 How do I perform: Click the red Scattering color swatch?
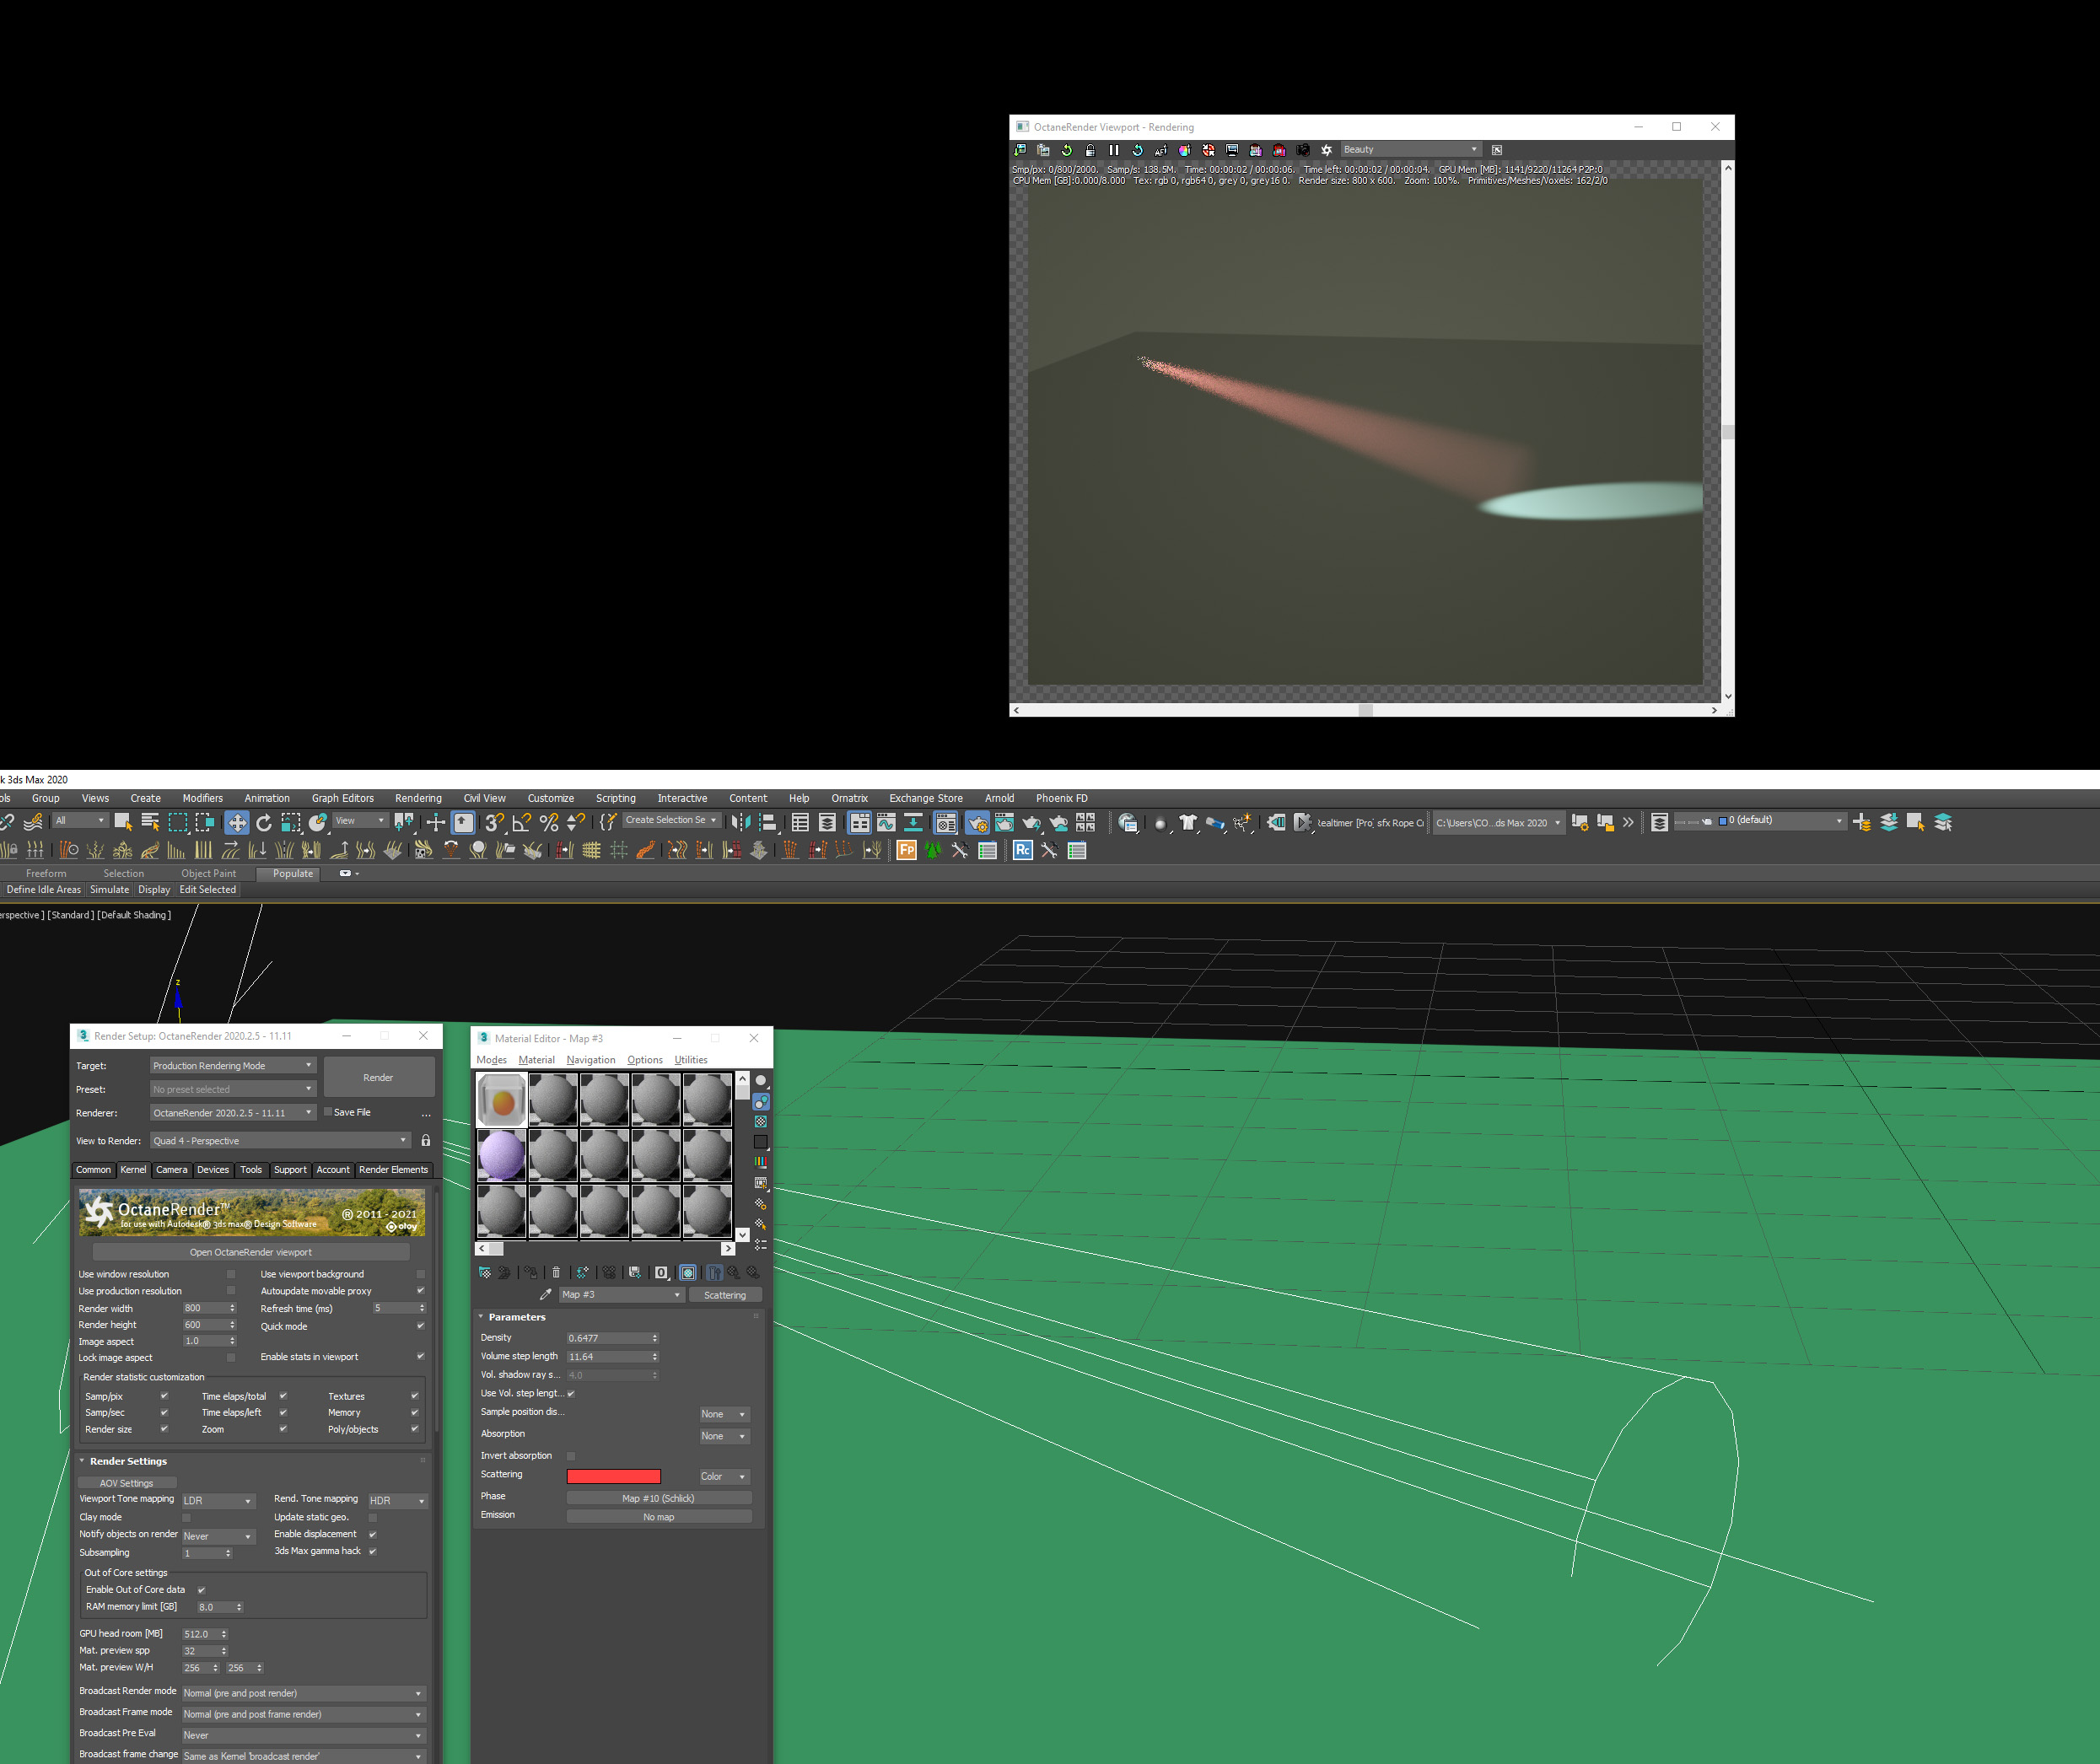click(613, 1476)
